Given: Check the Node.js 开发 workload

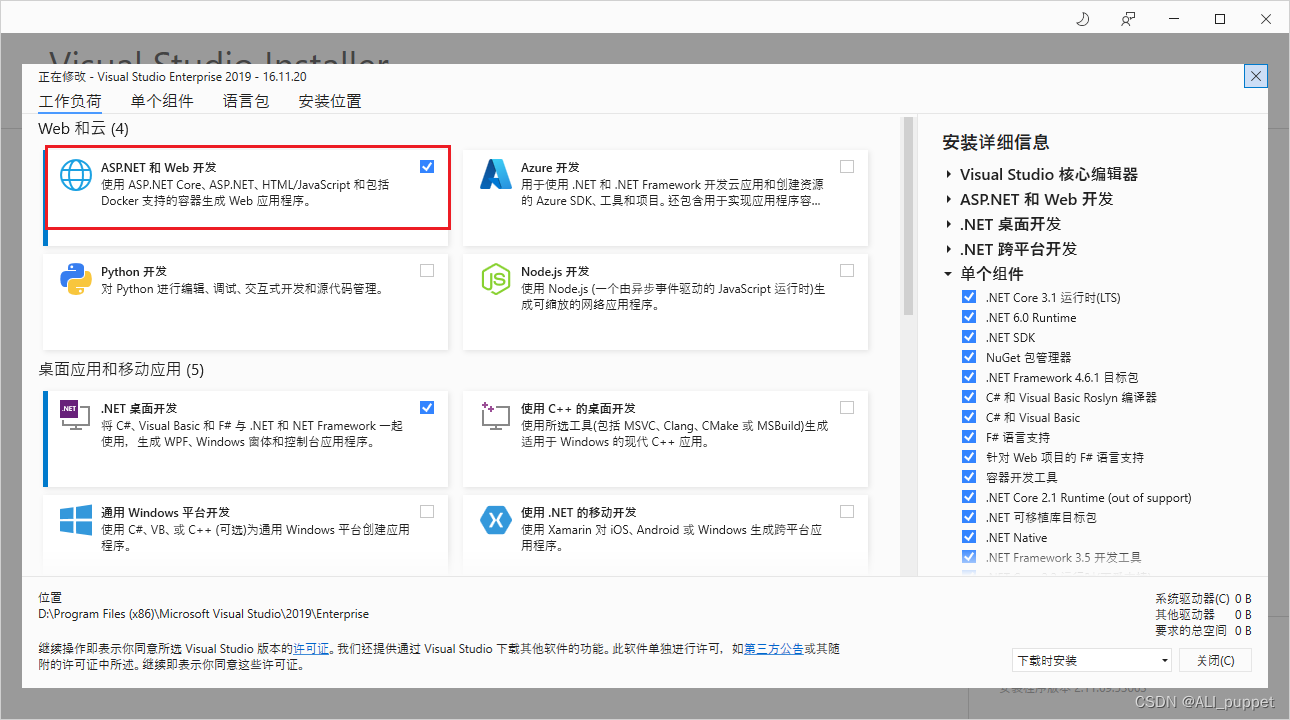Looking at the screenshot, I should tap(847, 270).
